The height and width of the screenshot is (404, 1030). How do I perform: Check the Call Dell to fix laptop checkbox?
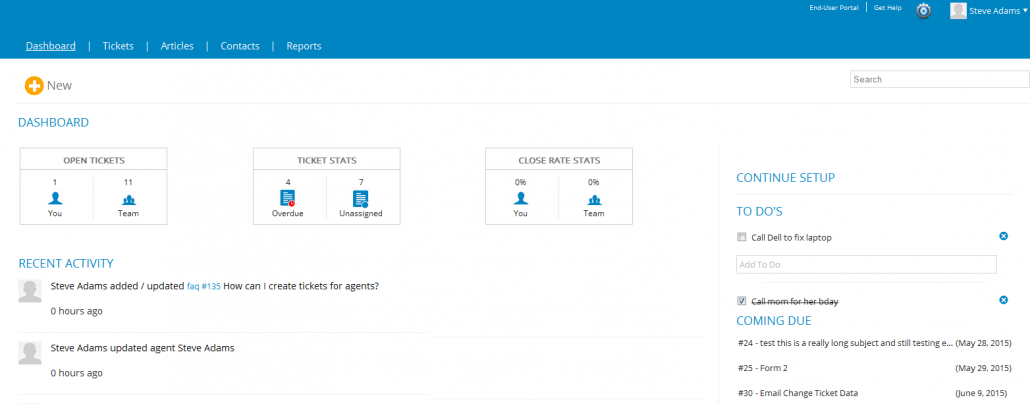pos(742,237)
